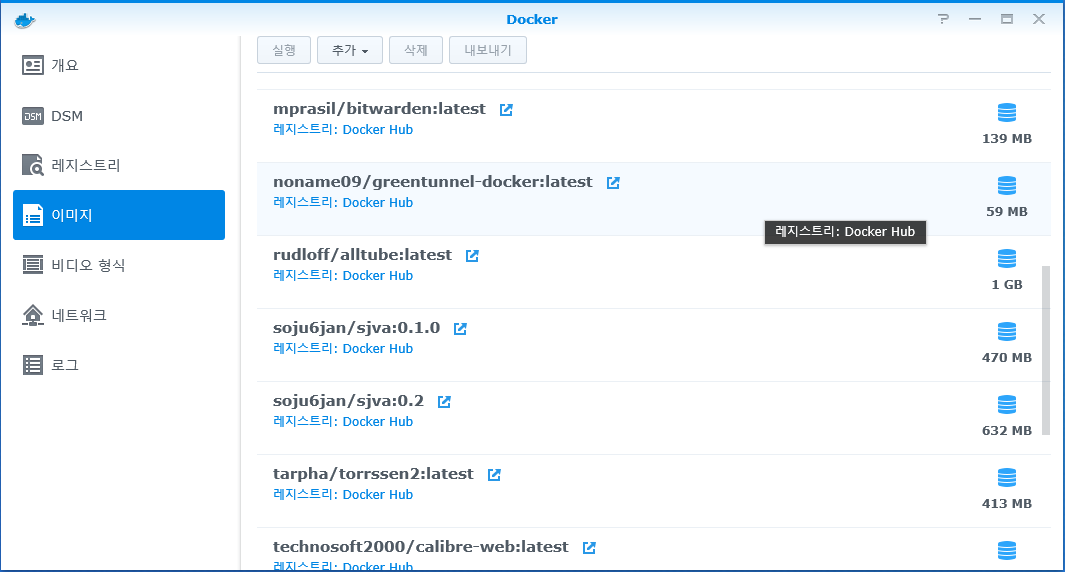Open external link for rudloff/alltube:latest
Viewport: 1065px width, 572px height.
472,255
